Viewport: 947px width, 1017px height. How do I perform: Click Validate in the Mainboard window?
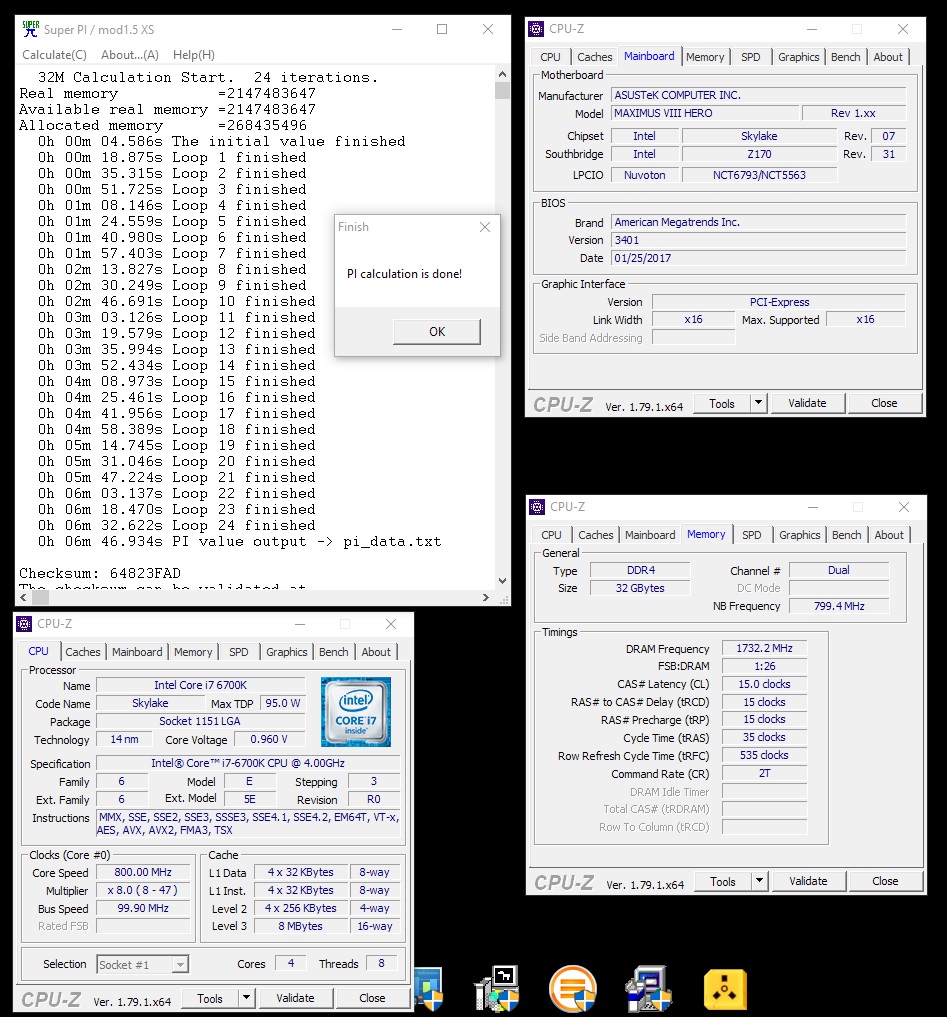coord(807,403)
